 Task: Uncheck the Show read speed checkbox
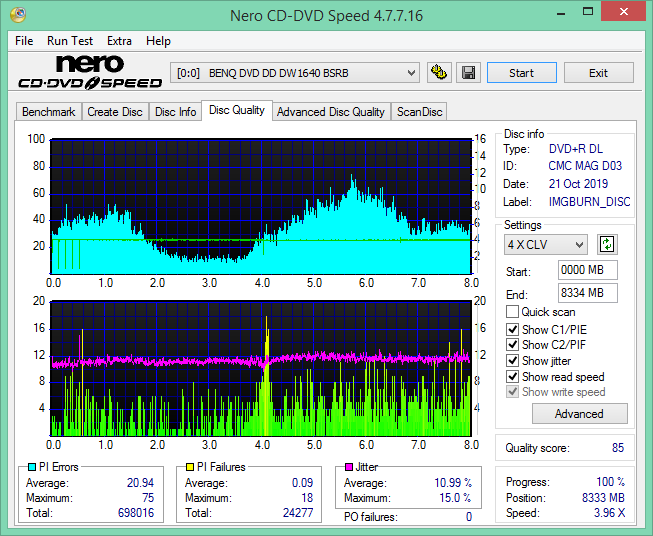pos(512,376)
